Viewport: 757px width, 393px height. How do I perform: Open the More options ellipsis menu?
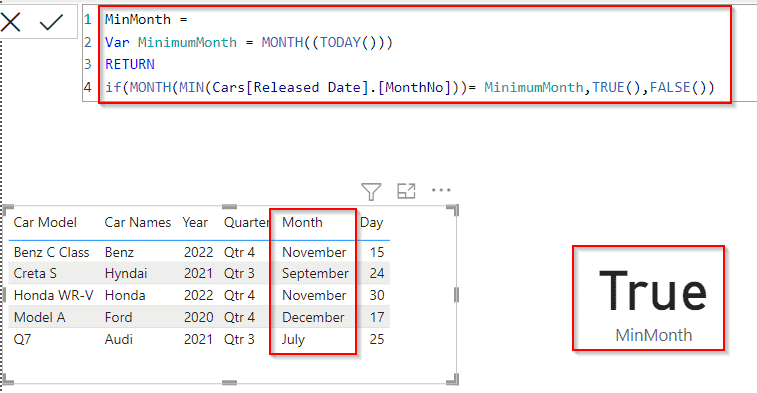441,190
